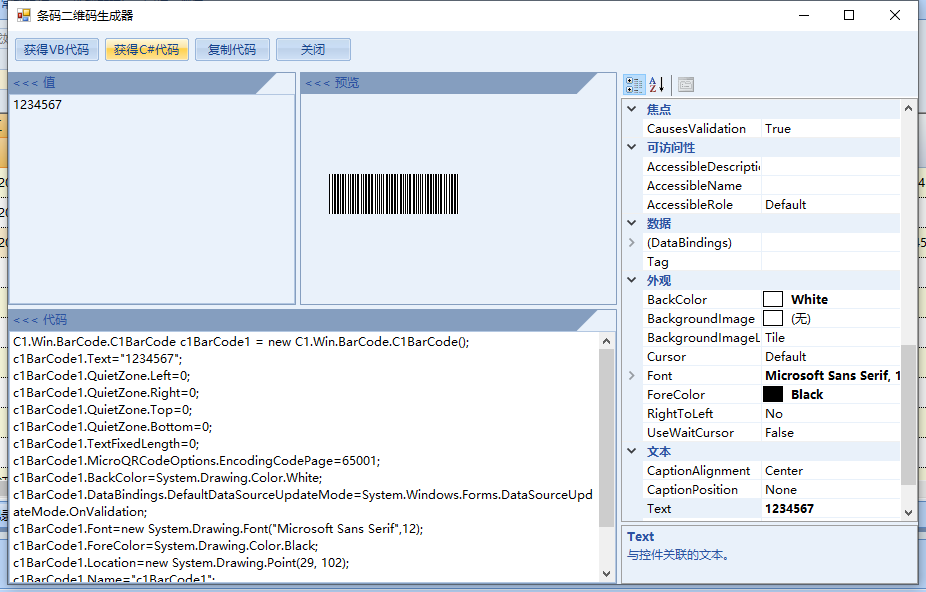
Task: Generate C# code with 获得C#代码 button
Action: pyautogui.click(x=146, y=50)
